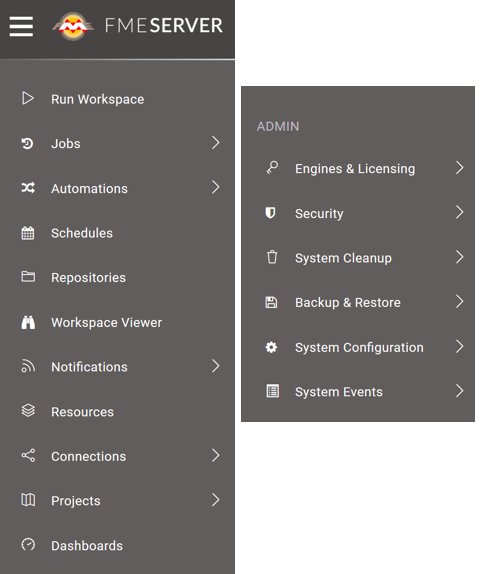The height and width of the screenshot is (574, 485).
Task: Click the Backup & Restore floppy disk icon
Action: tap(271, 302)
